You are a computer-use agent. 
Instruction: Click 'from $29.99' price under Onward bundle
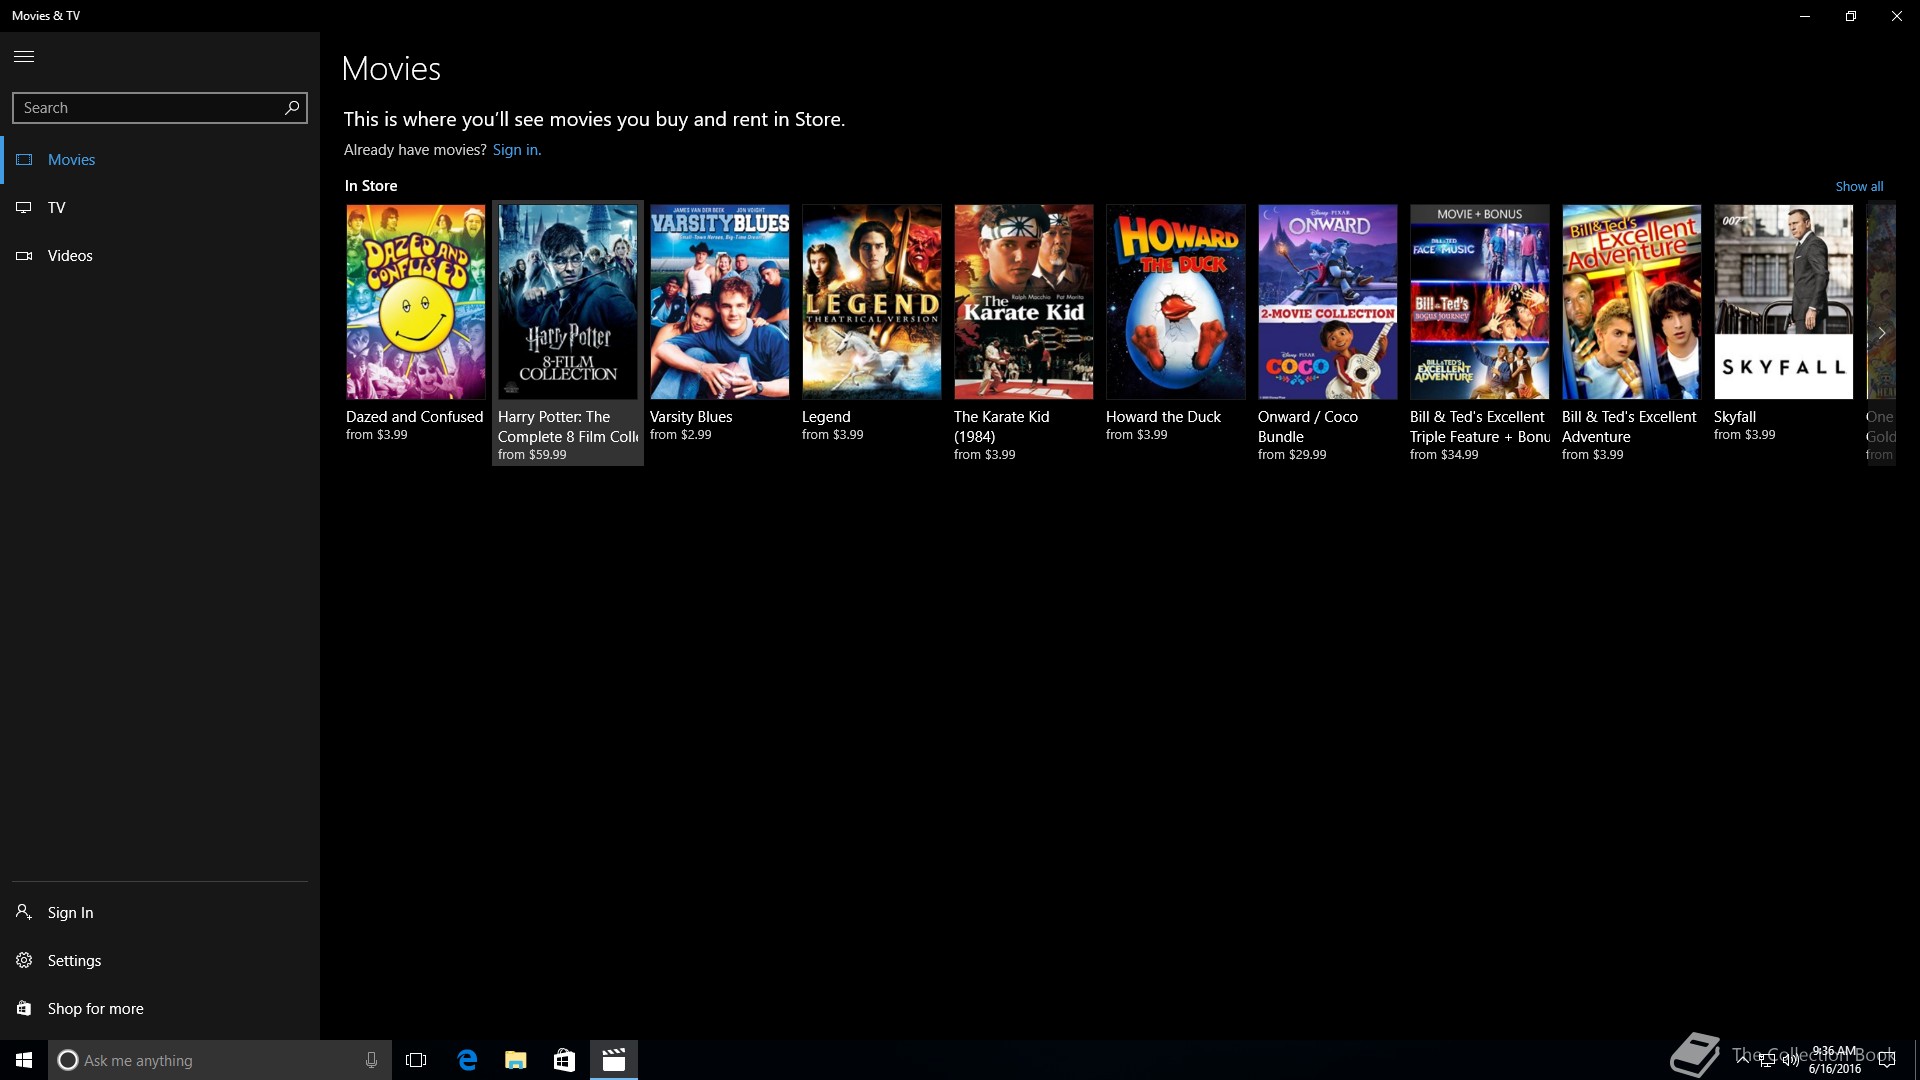tap(1292, 455)
